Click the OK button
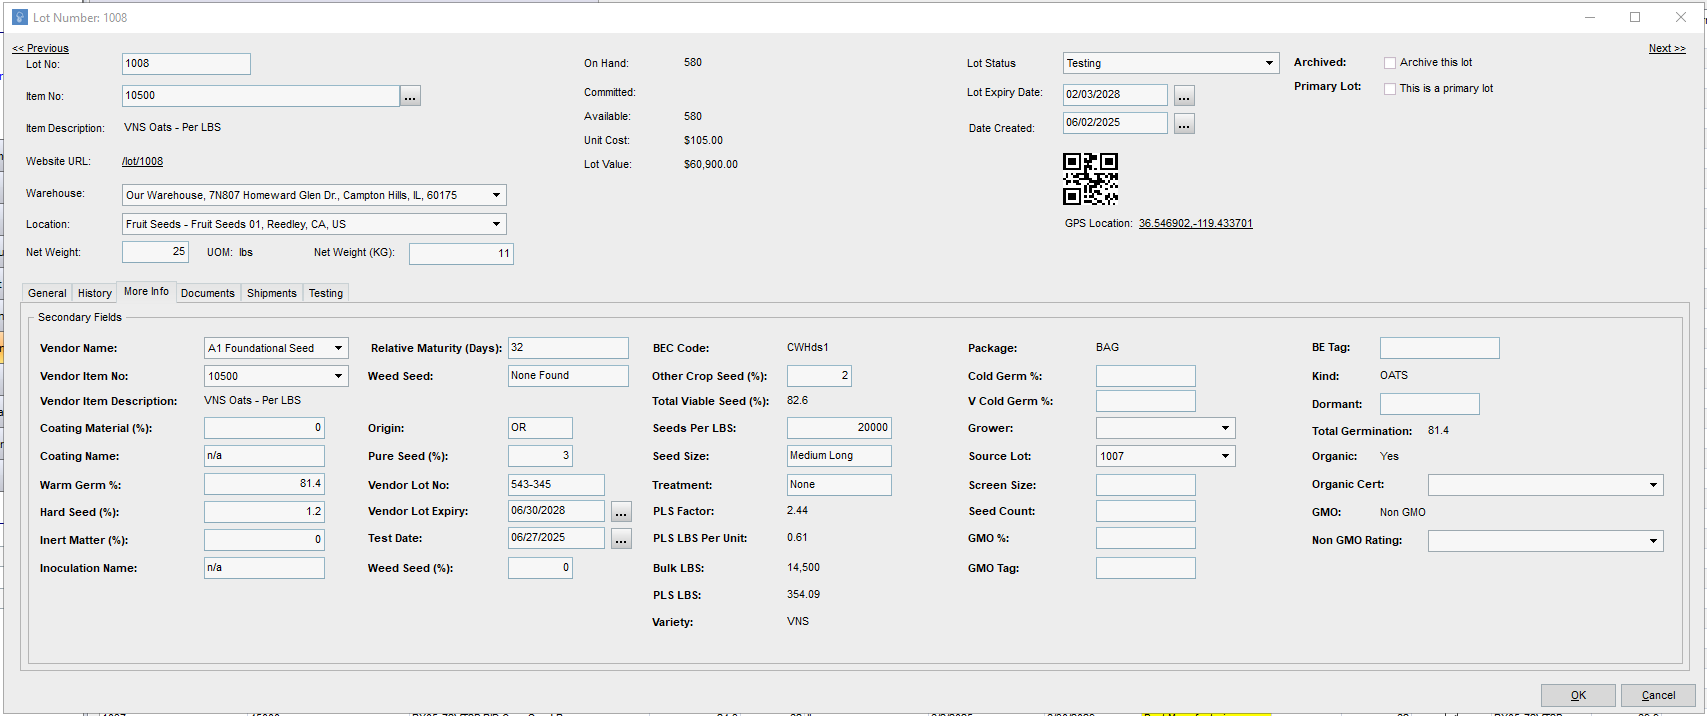The width and height of the screenshot is (1707, 716). [x=1578, y=695]
